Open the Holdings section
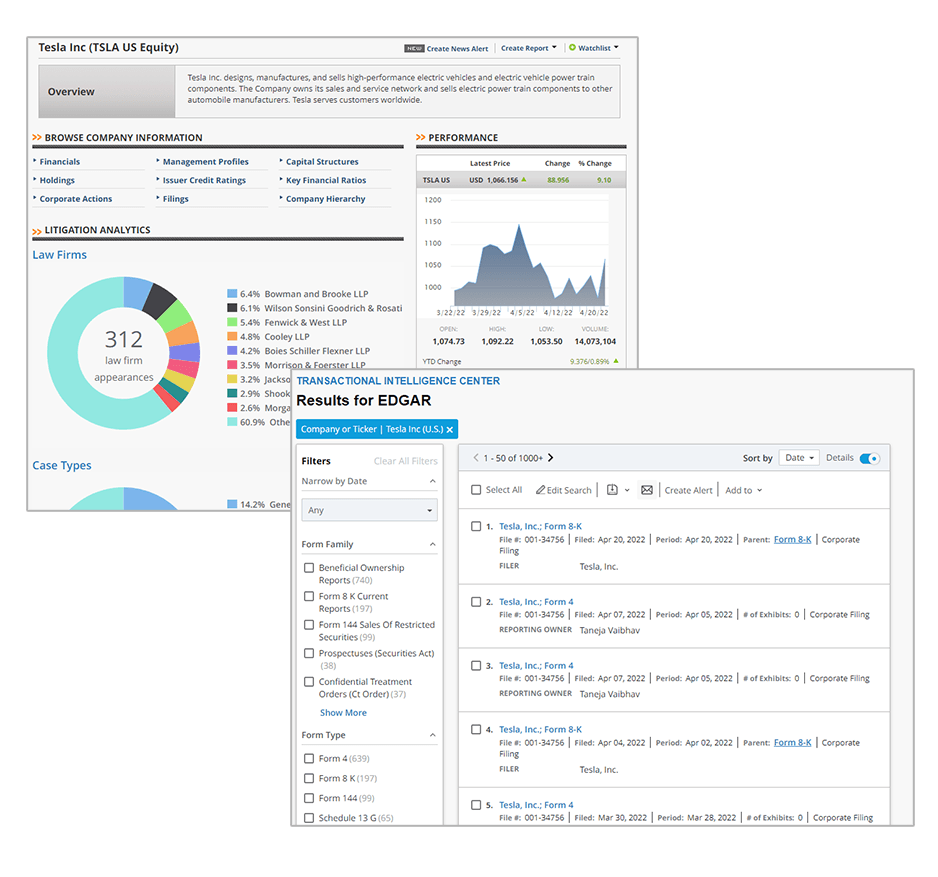 pyautogui.click(x=57, y=181)
